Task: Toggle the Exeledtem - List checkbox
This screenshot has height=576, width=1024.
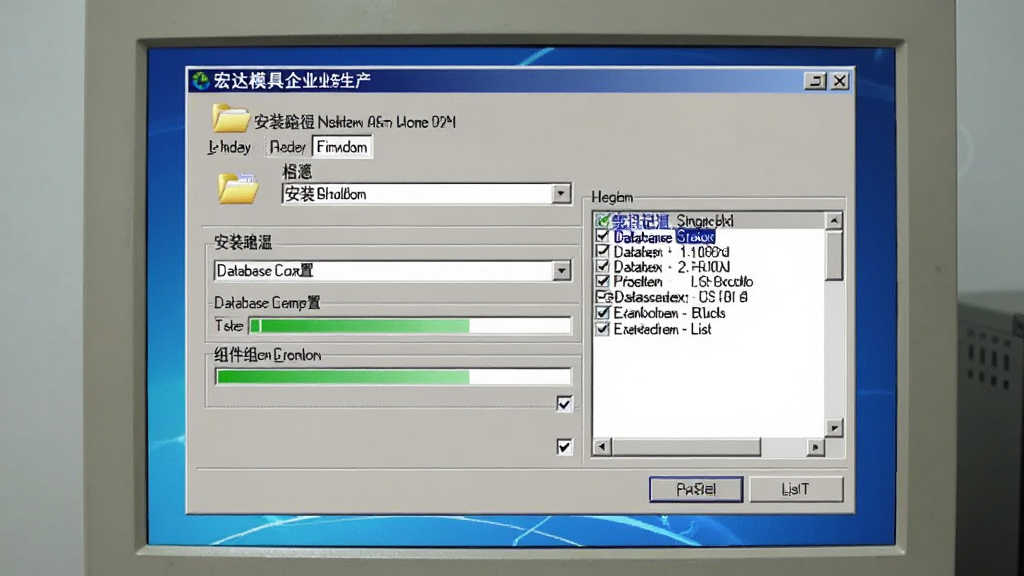Action: tap(603, 328)
